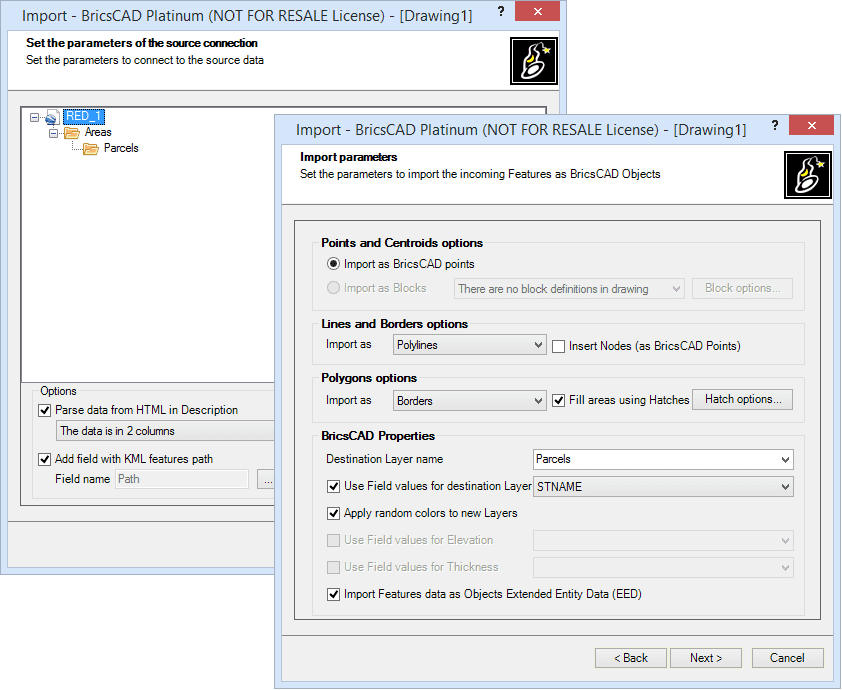Click the ellipsis button beside Field name
This screenshot has width=842, height=690.
[x=266, y=479]
